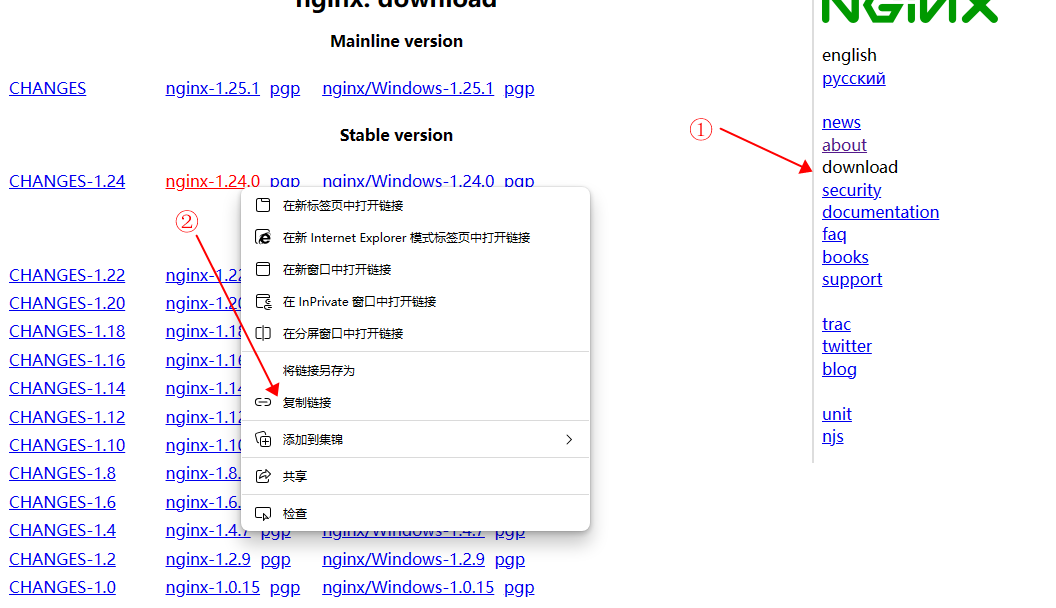
Task: Click the open link in new tab icon
Action: point(264,206)
